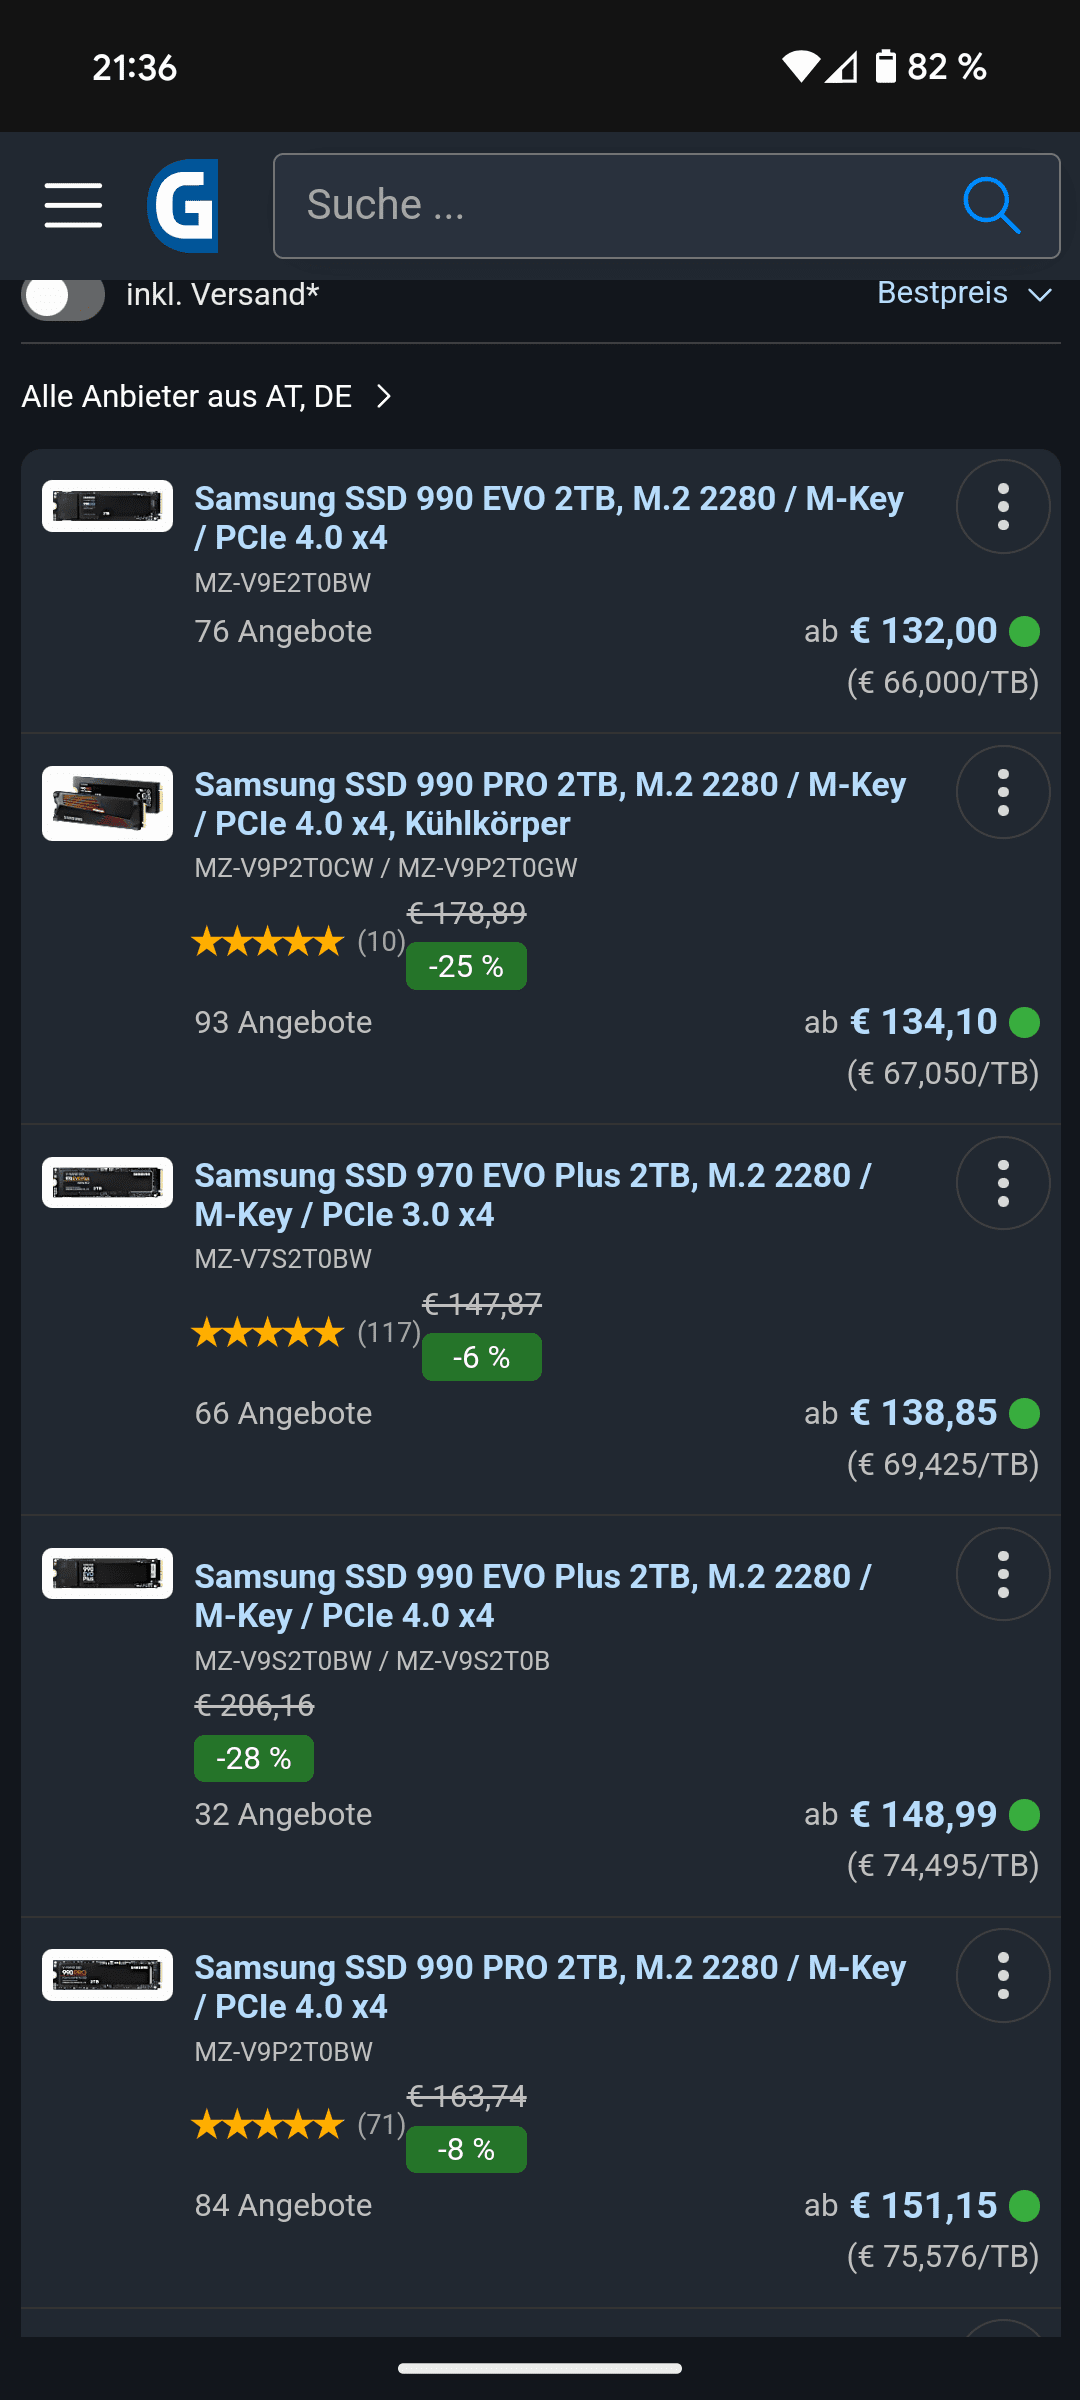Open options menu for Samsung 990 EVO 2TB
The height and width of the screenshot is (2400, 1080).
(1003, 507)
